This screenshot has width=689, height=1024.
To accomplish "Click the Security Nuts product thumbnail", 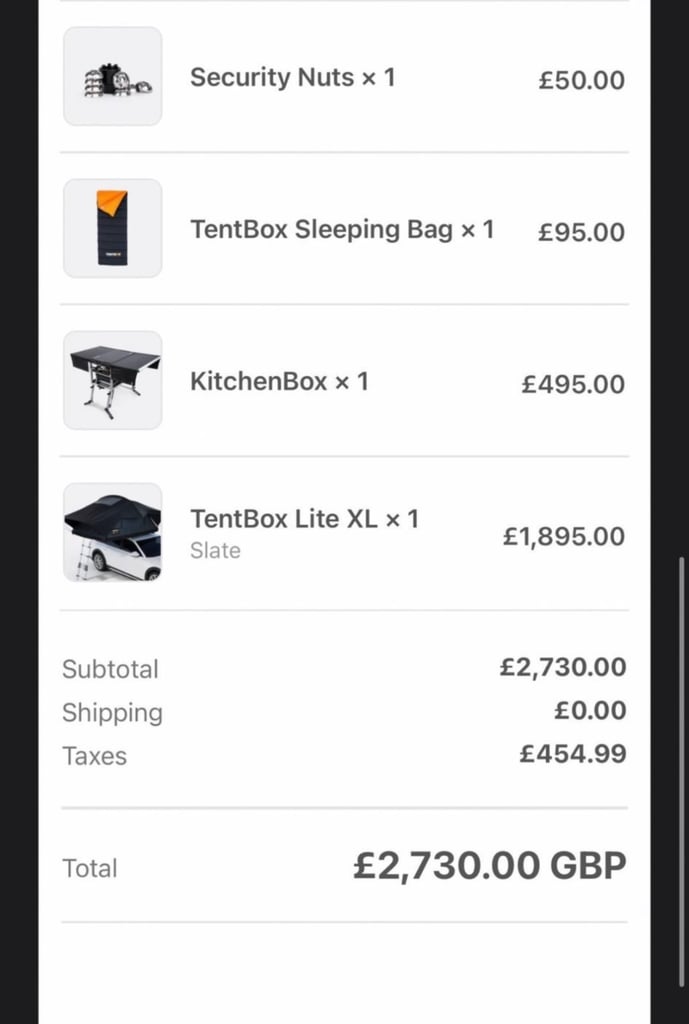I will click(112, 76).
